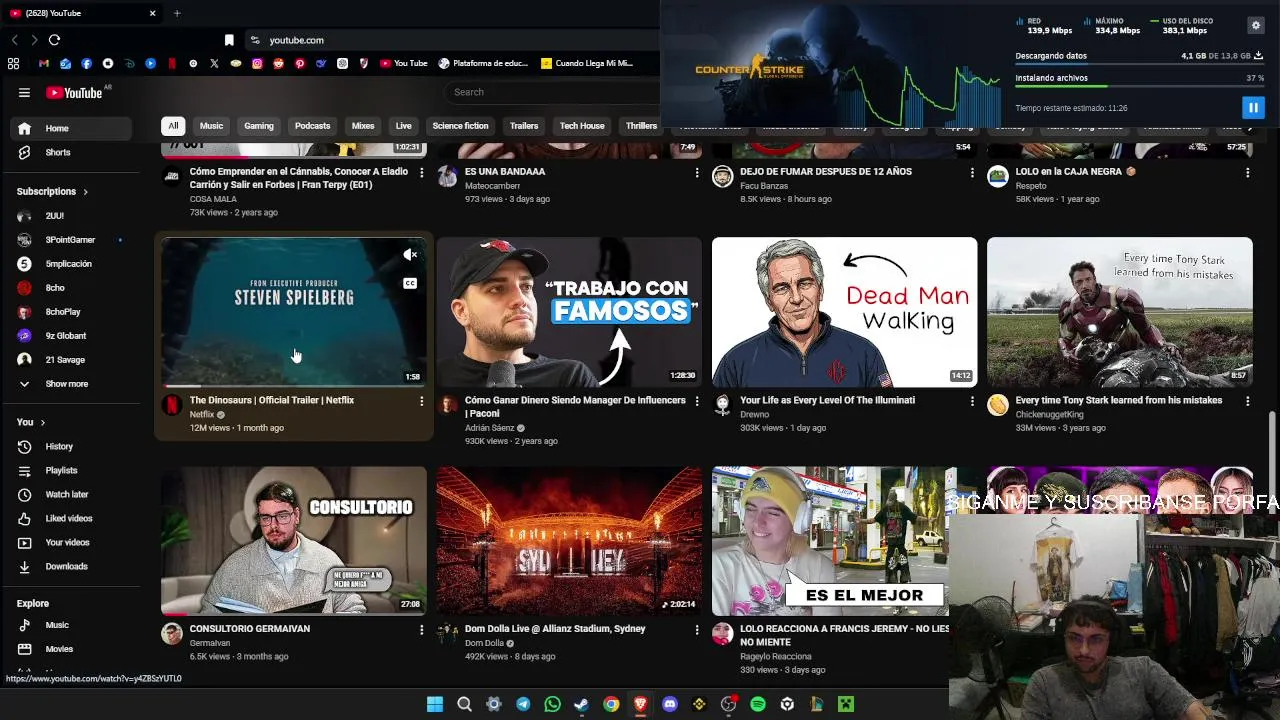Open the YouTube hamburger guide menu

coord(24,93)
